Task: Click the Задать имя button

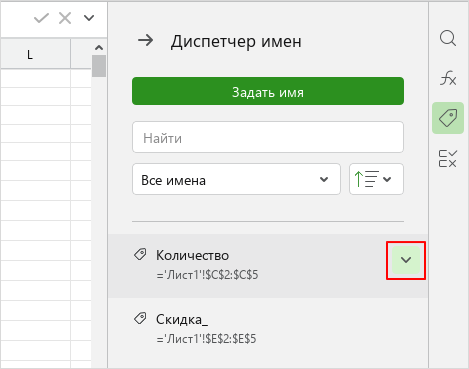Action: [x=268, y=91]
